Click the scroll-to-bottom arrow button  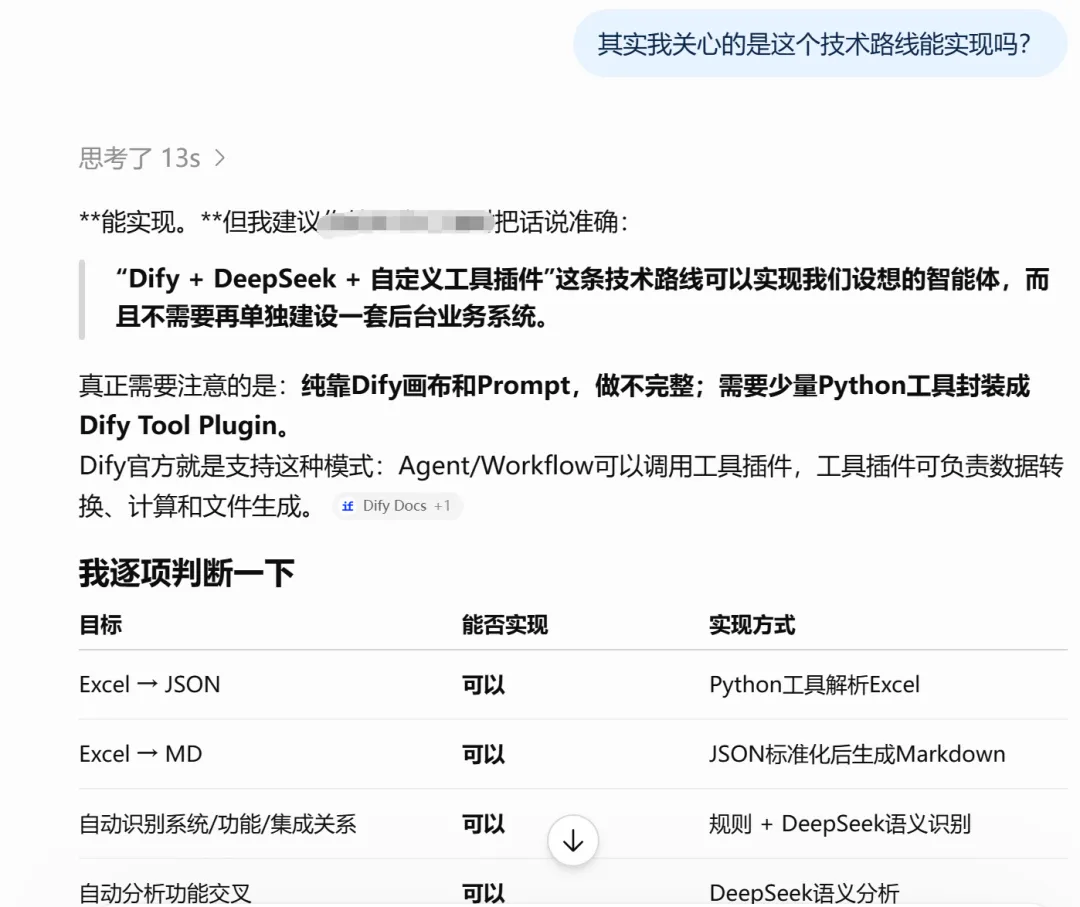coord(573,841)
